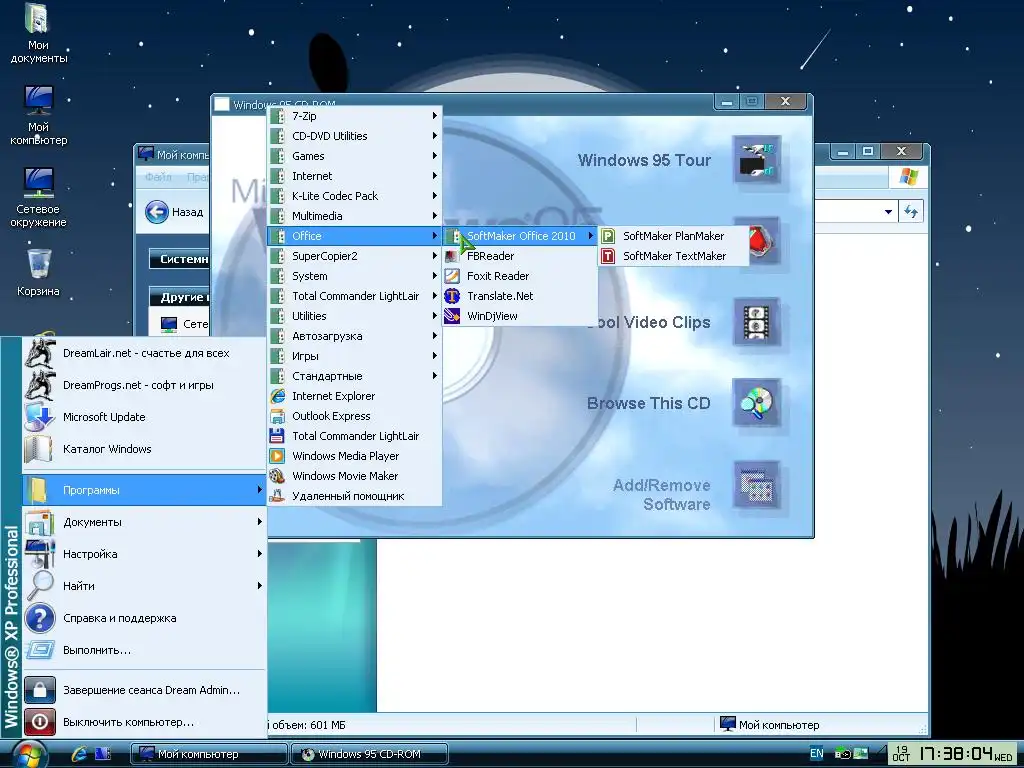The image size is (1024, 768).
Task: Click the Add/Remove Software link
Action: coord(662,494)
